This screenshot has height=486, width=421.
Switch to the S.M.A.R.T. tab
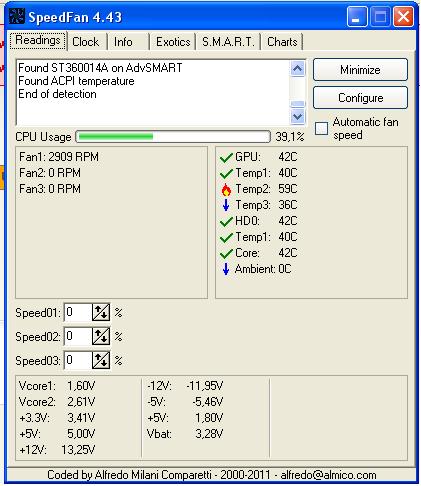(x=228, y=42)
